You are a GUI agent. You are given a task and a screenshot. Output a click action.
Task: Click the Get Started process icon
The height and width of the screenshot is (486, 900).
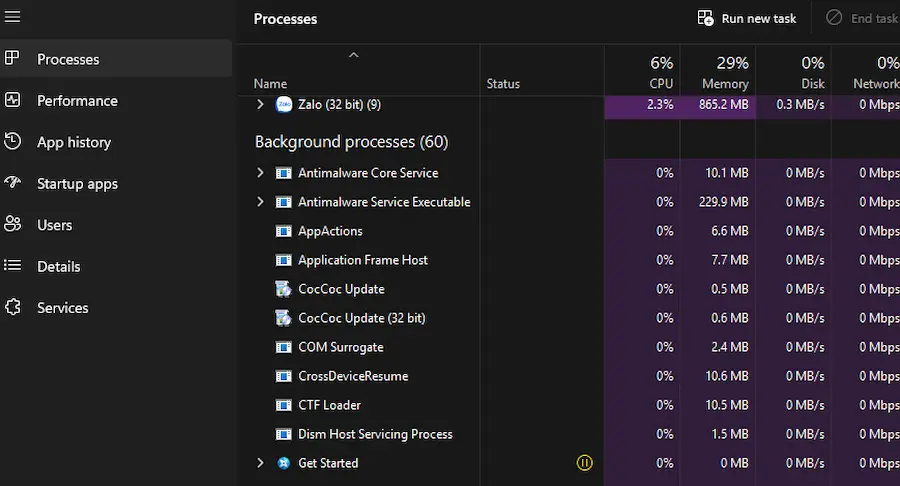coord(283,463)
